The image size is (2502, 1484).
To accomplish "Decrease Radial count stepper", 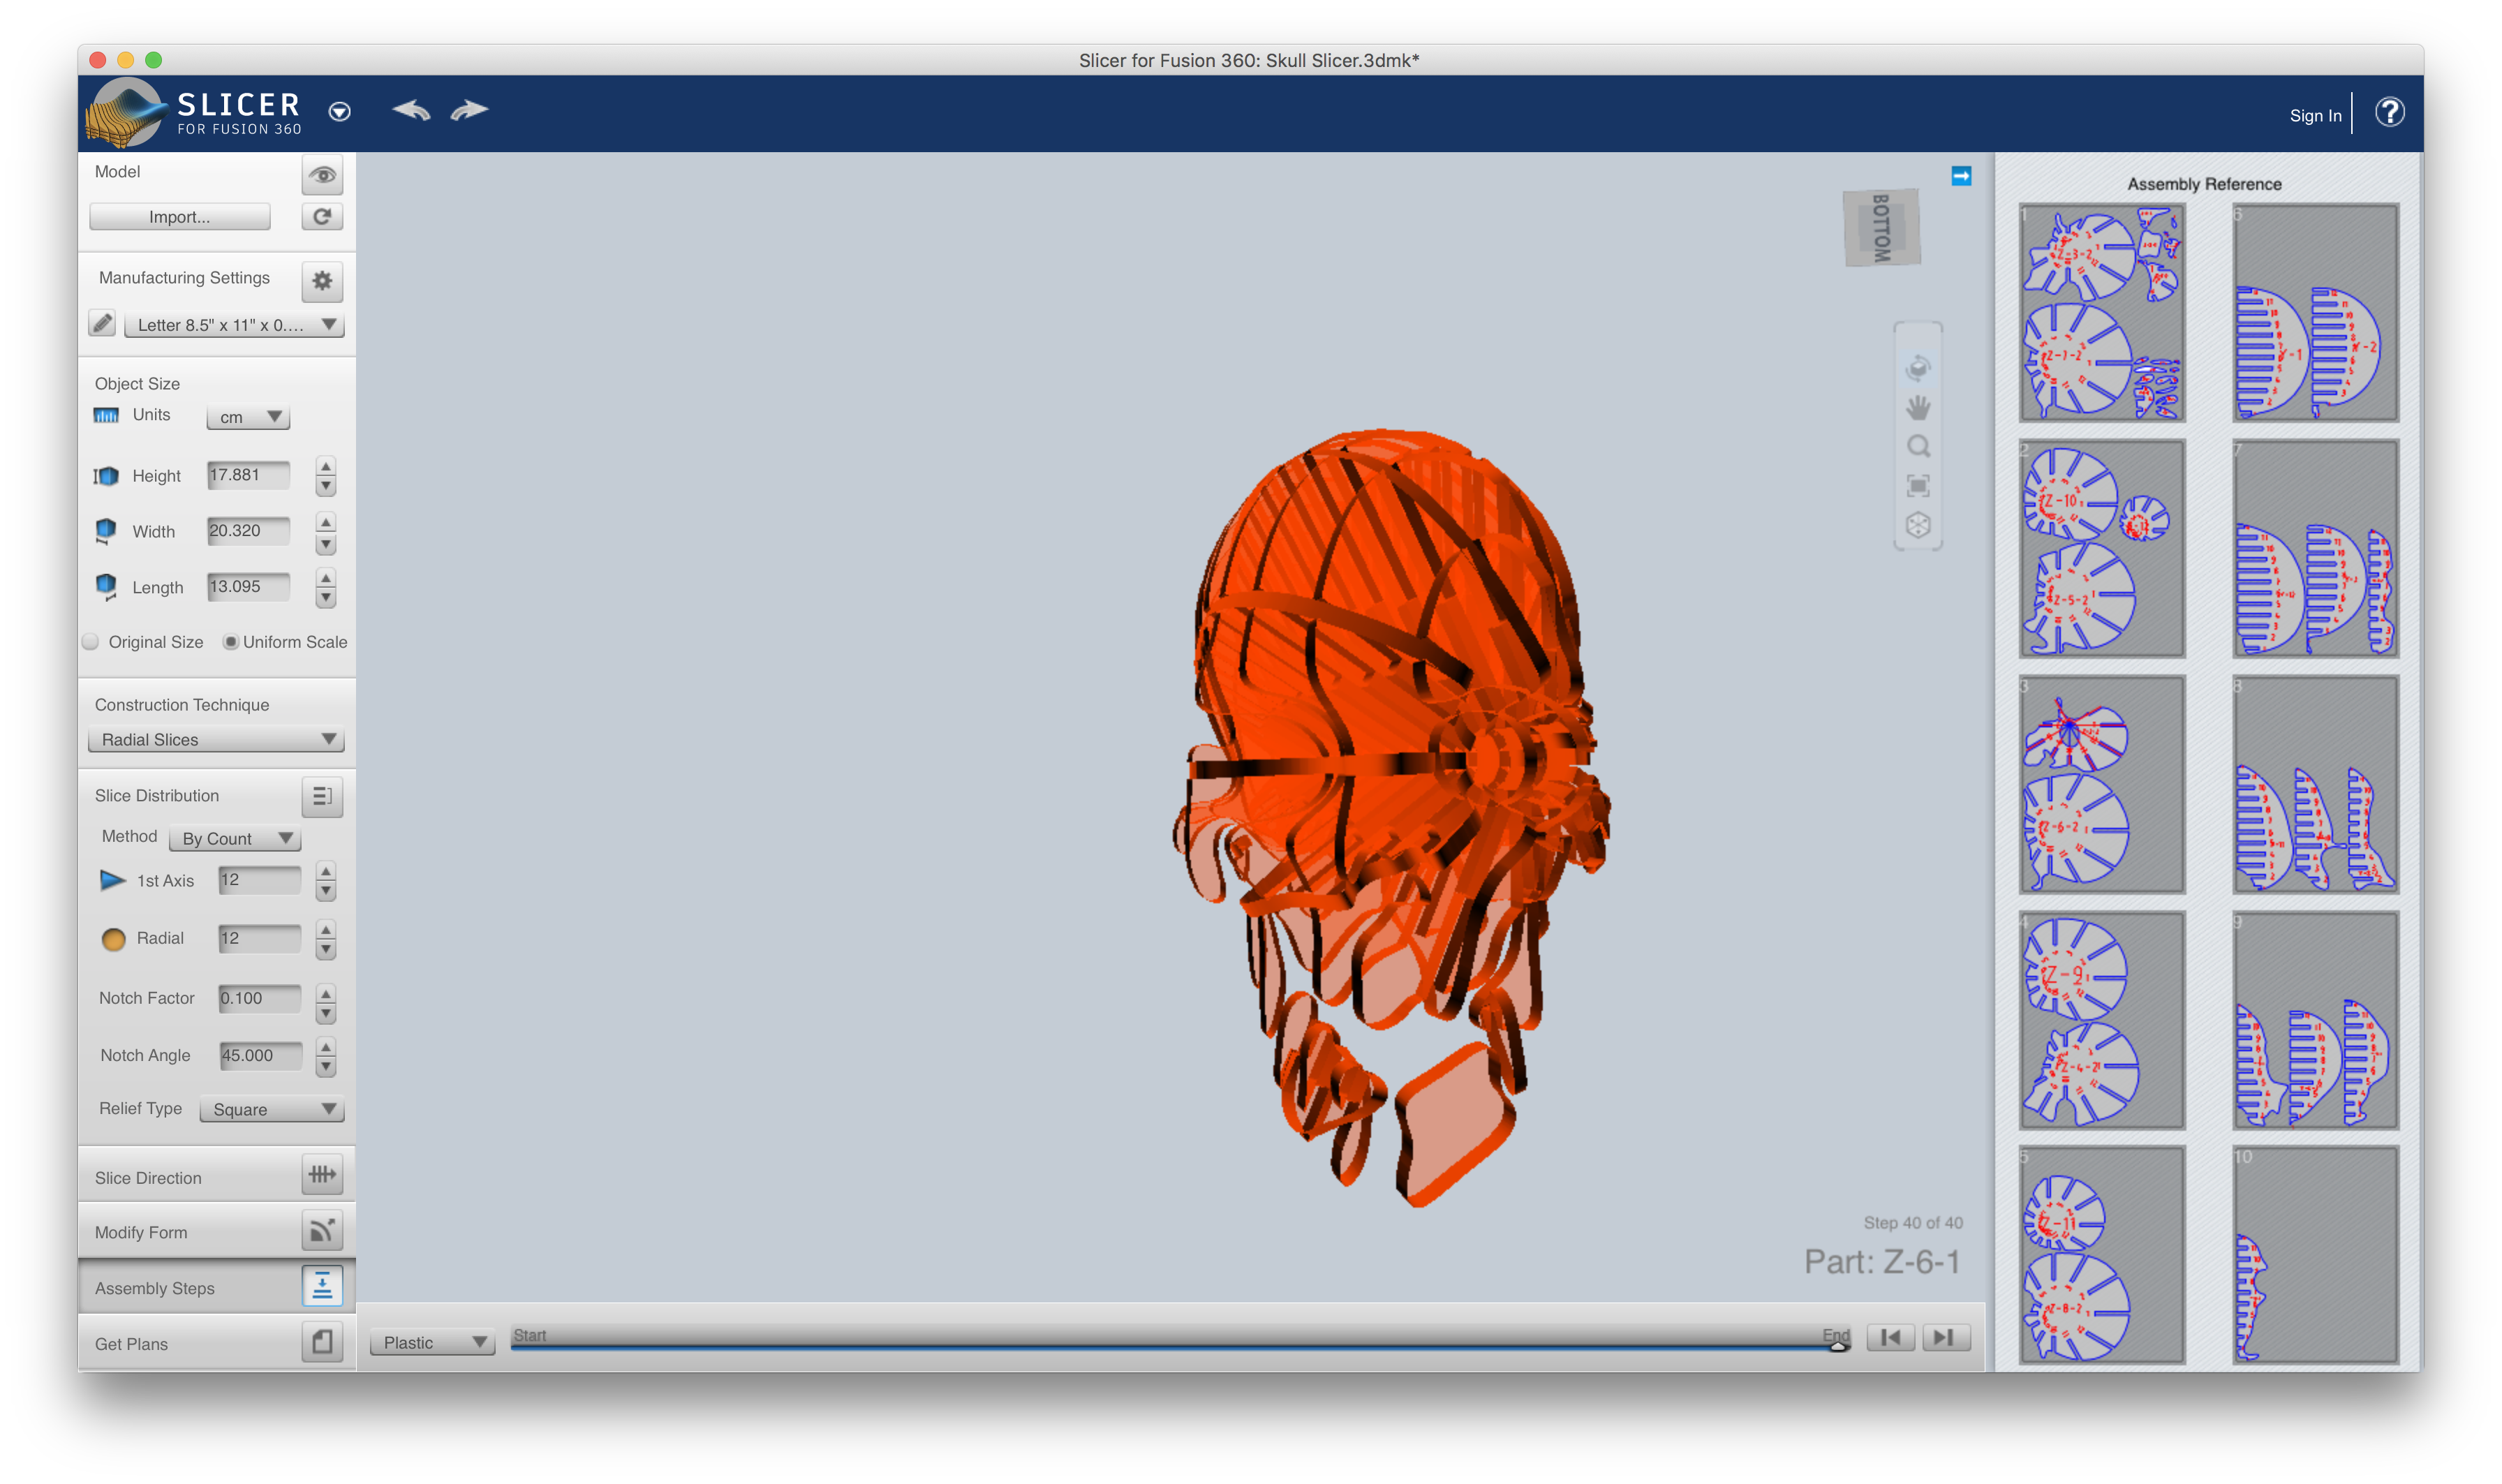I will (325, 950).
